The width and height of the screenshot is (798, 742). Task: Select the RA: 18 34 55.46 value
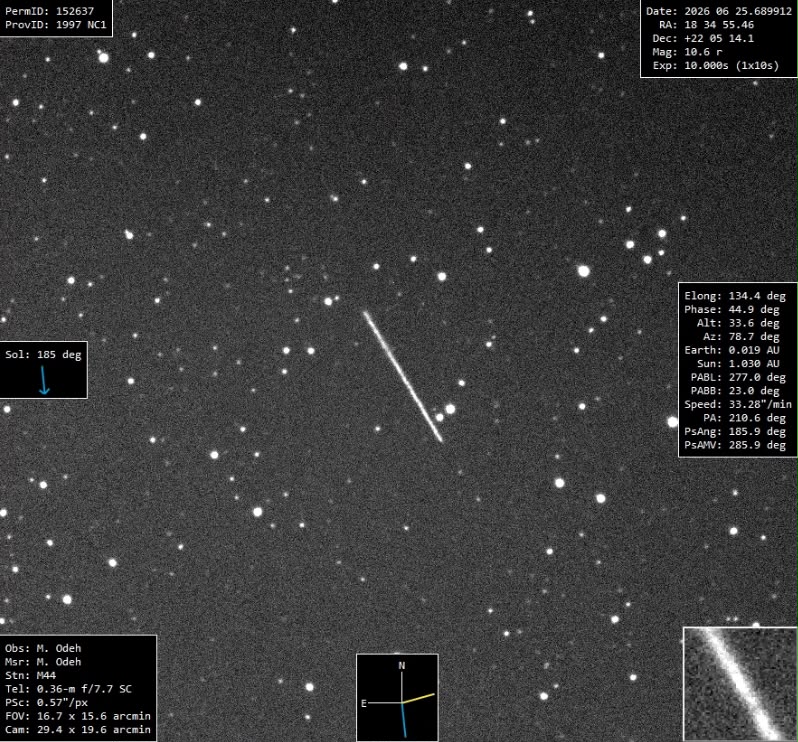tap(706, 25)
